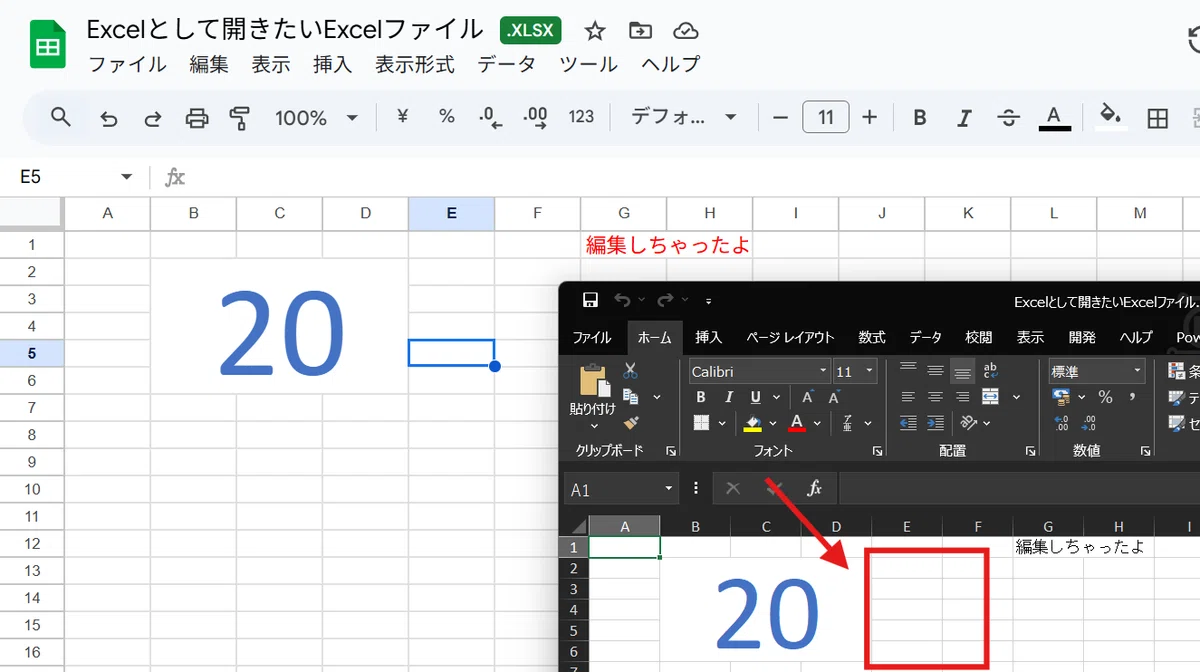The image size is (1200, 672).
Task: Switch to Excel 数式 tab
Action: 872,337
